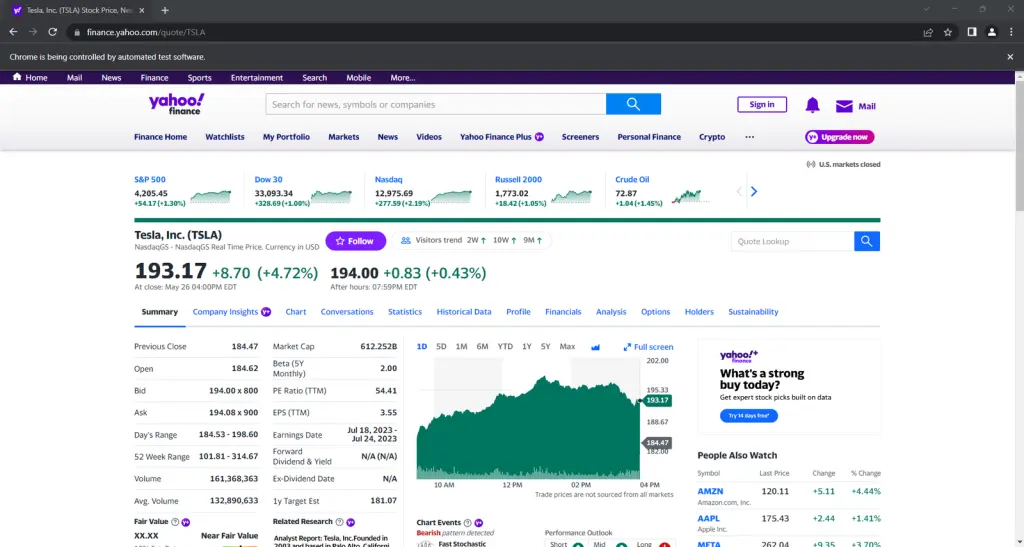
Task: Click the Sign in button
Action: click(x=761, y=104)
